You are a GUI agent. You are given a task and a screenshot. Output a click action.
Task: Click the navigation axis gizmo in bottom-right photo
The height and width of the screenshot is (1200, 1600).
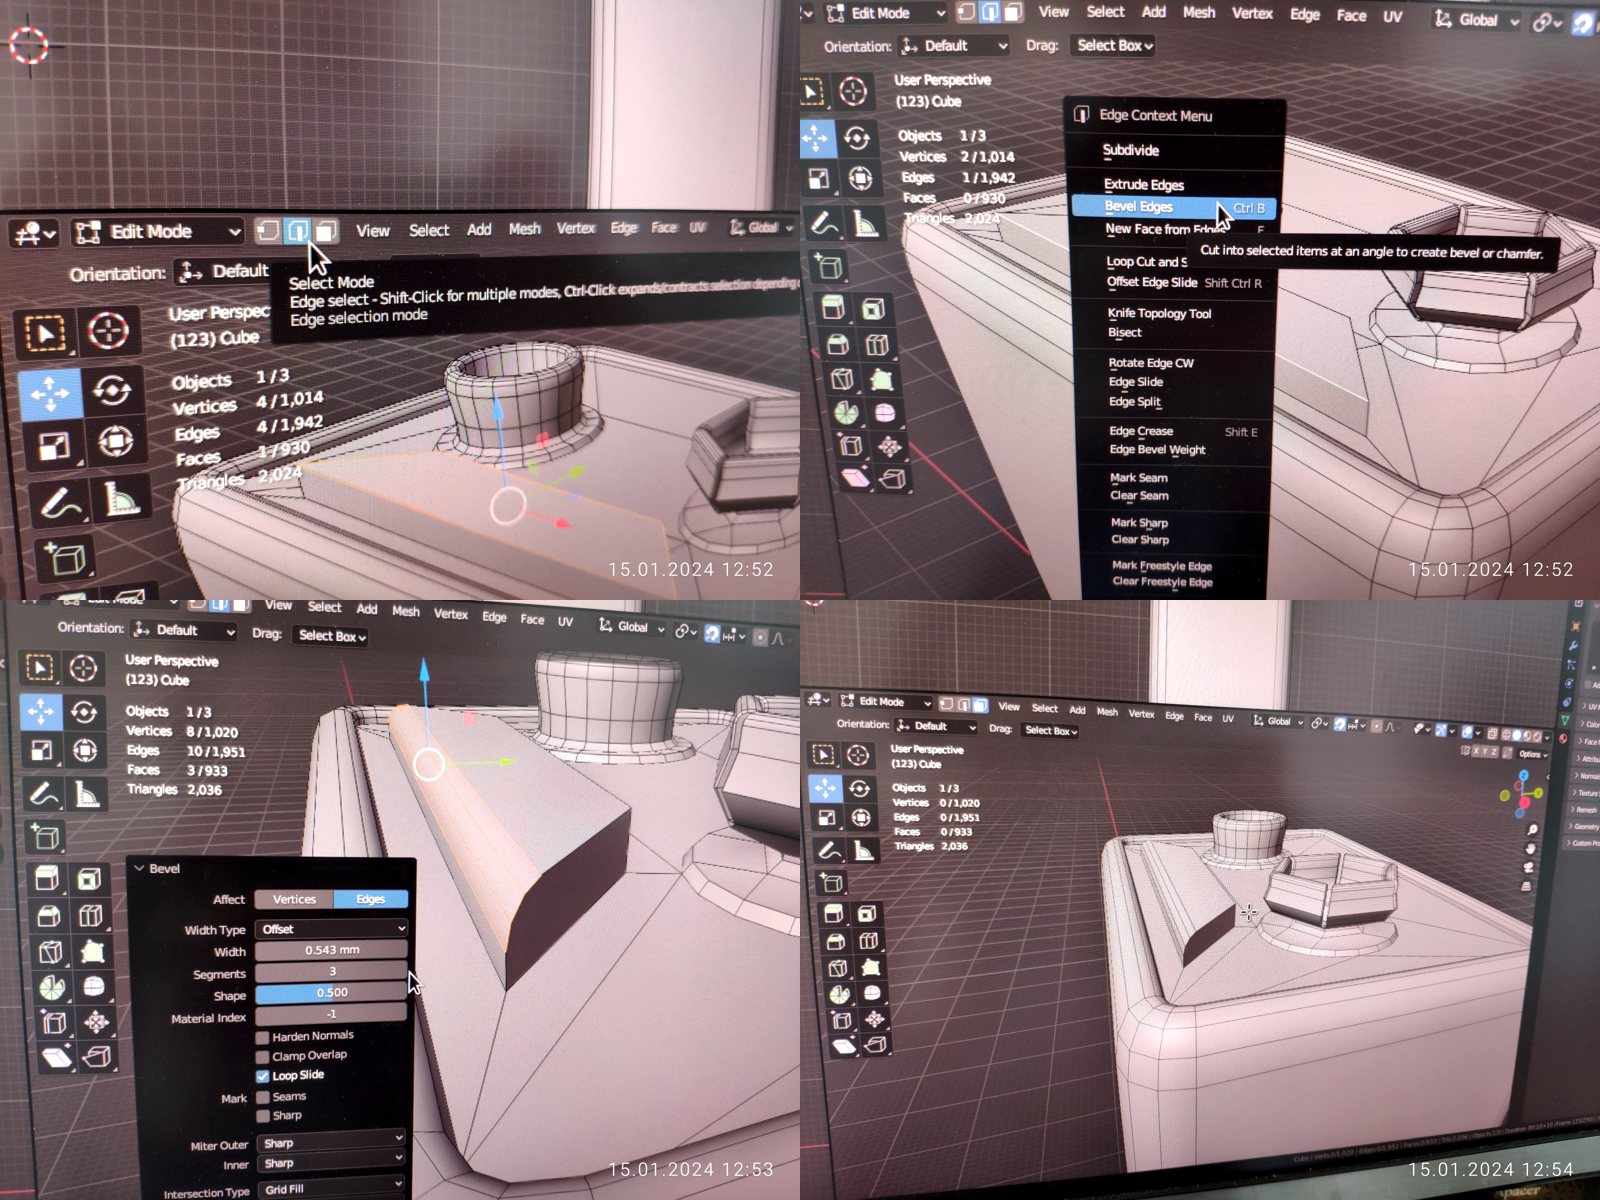[x=1523, y=793]
